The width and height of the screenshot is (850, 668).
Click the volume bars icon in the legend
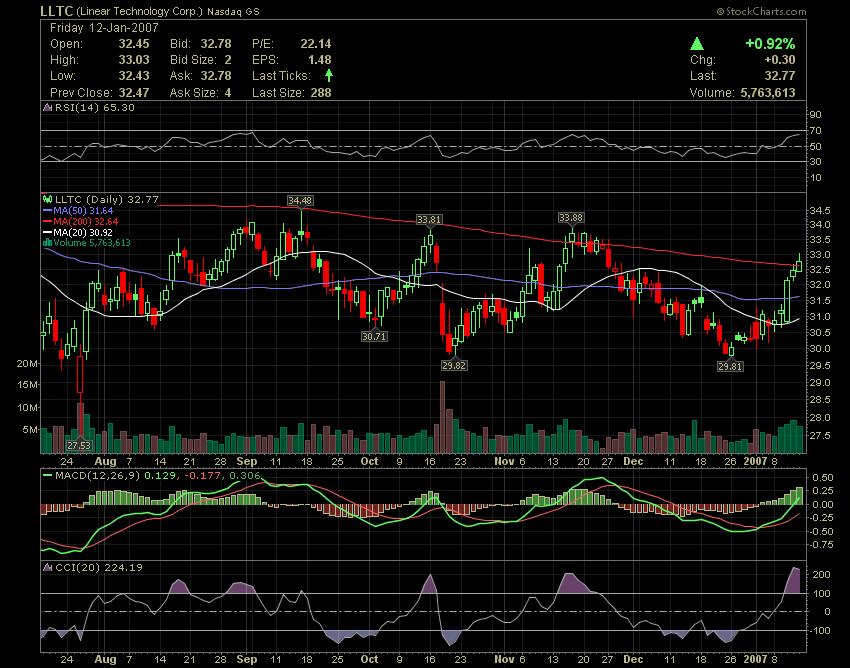[x=48, y=242]
